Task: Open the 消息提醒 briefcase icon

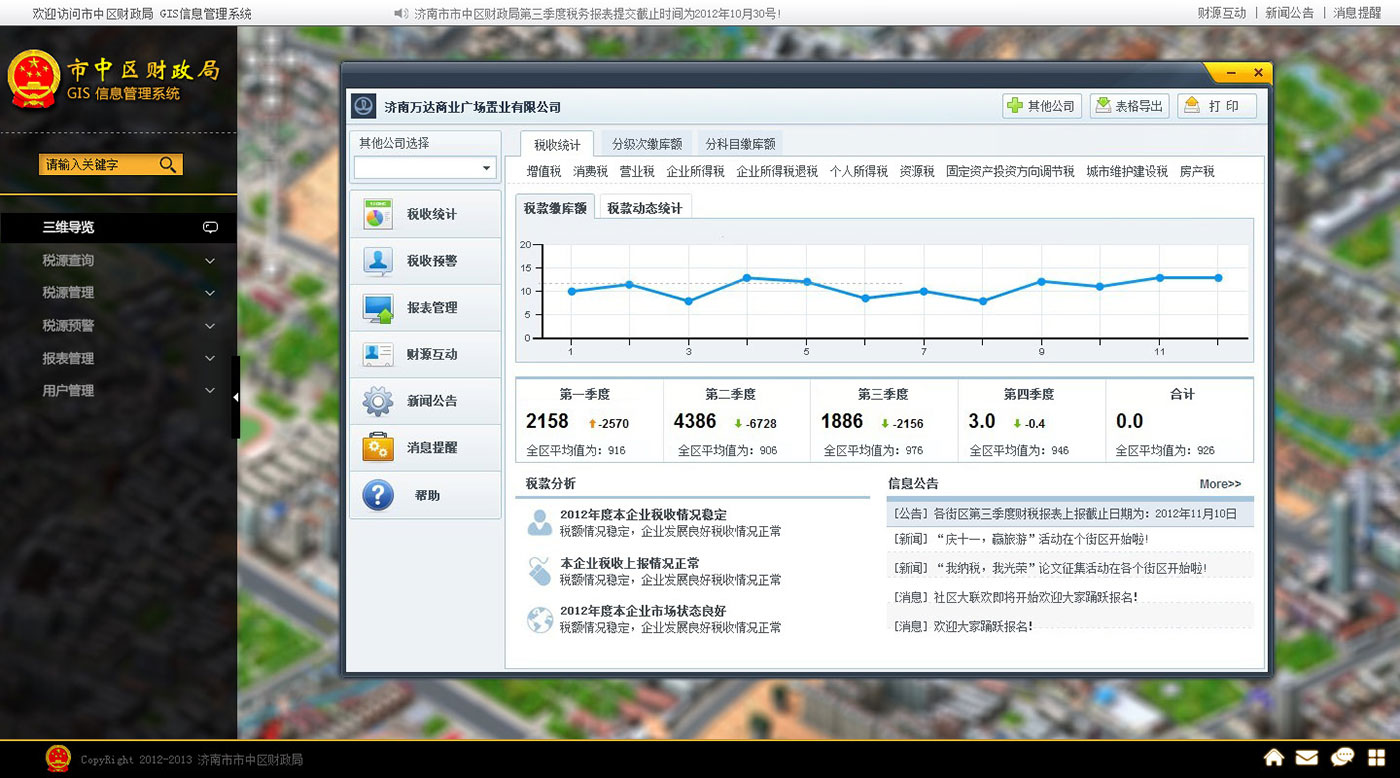Action: pyautogui.click(x=377, y=448)
